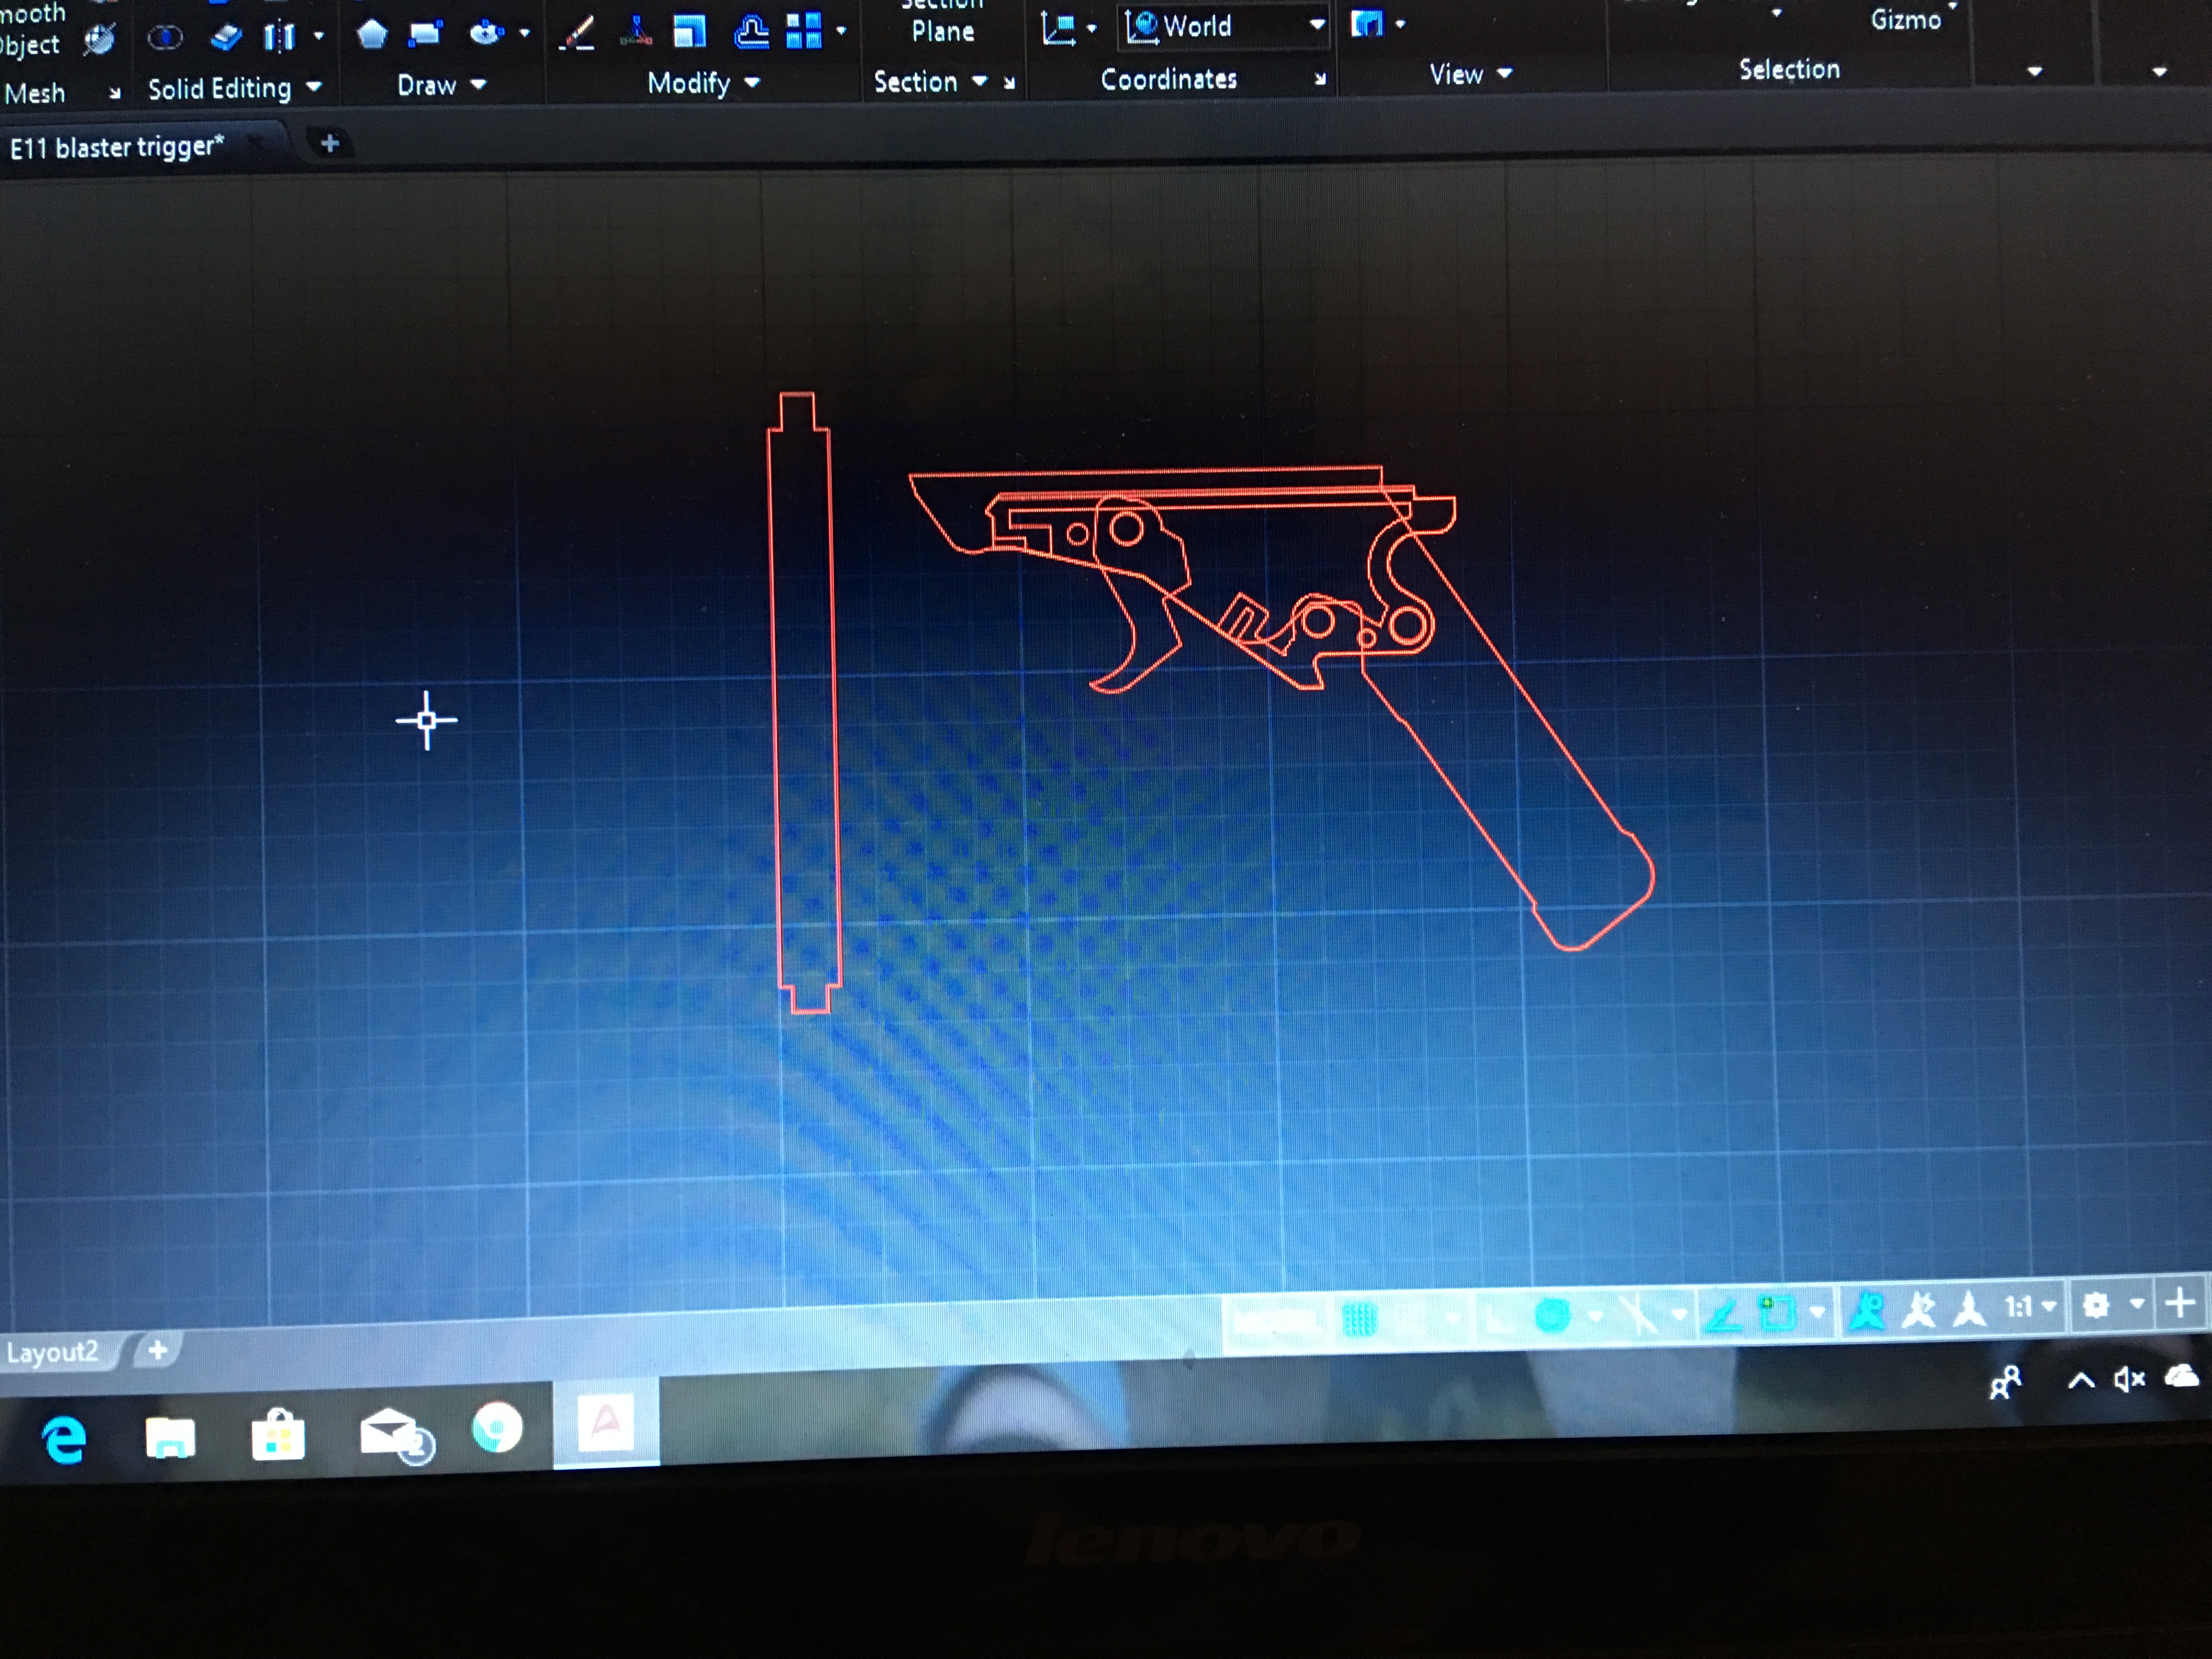Viewport: 2212px width, 1659px height.
Task: Click the visual style icon in View panel
Action: click(1366, 23)
